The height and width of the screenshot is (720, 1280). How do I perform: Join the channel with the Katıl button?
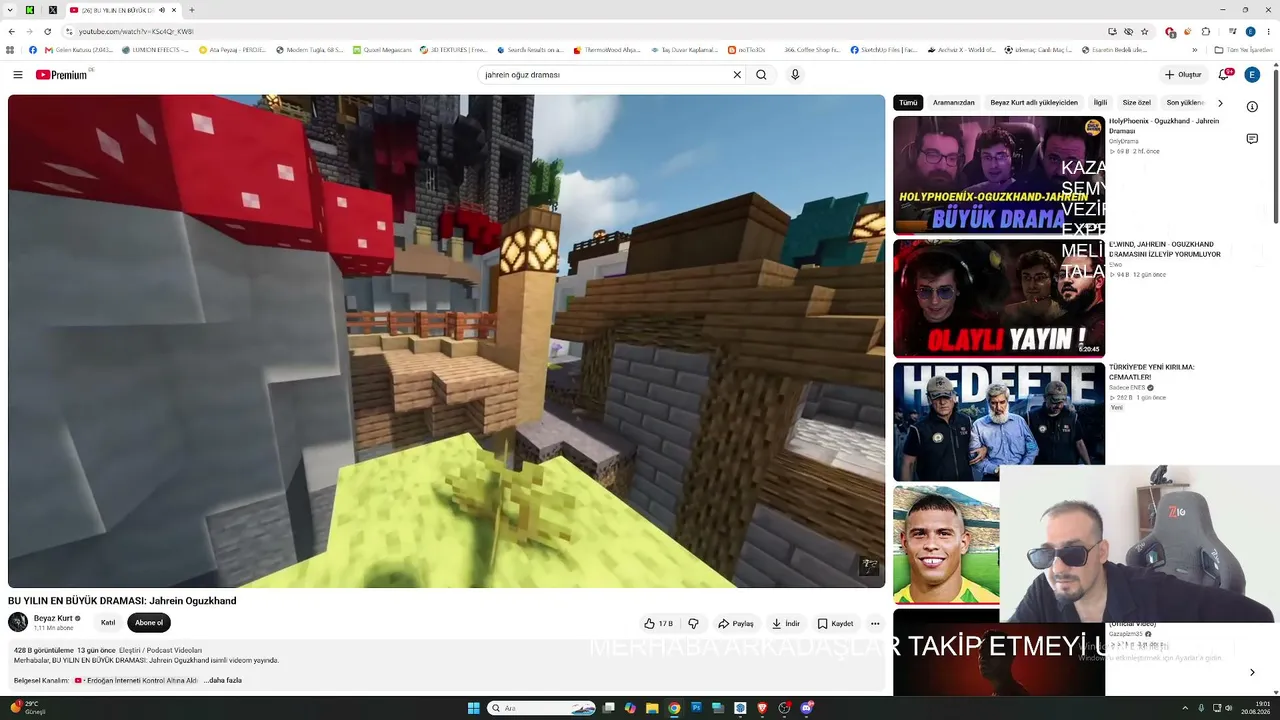pos(108,623)
